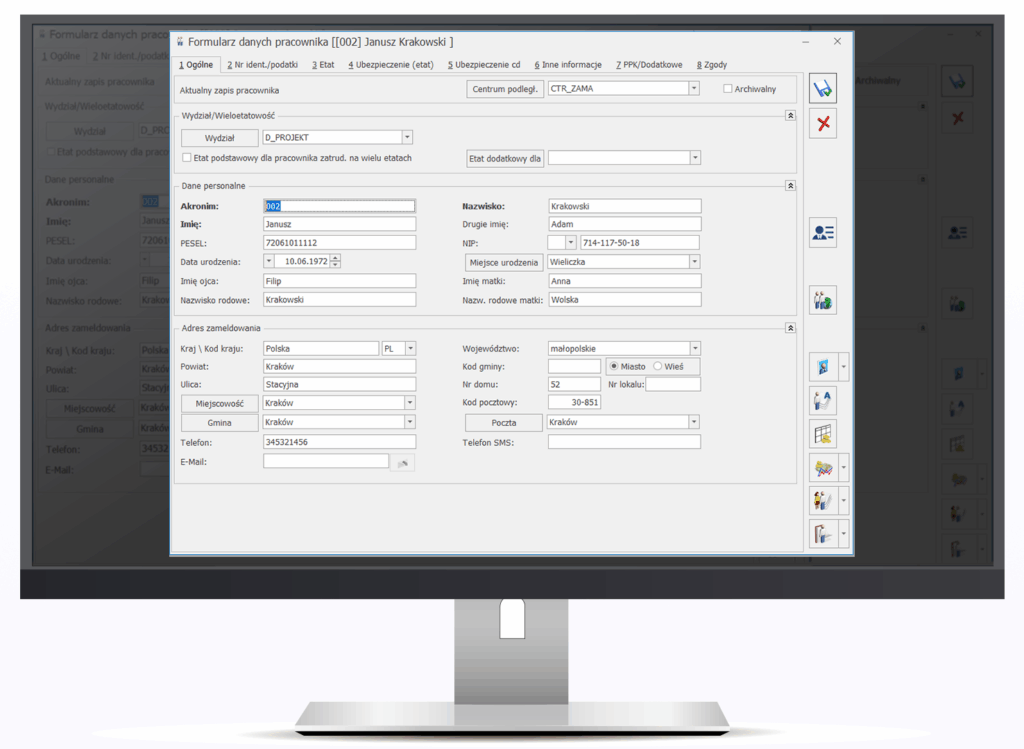Expand the Centrum podległ. CTR_ZAMA dropdown
This screenshot has width=1024, height=749.
[x=693, y=88]
